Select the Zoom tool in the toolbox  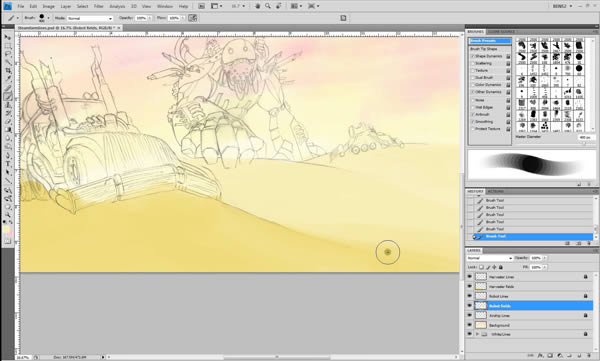tap(7, 215)
